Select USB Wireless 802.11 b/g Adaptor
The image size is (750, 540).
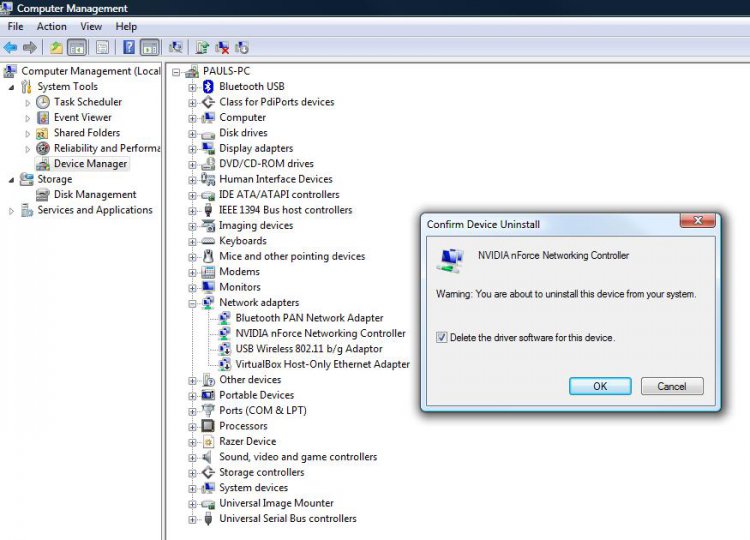tap(309, 349)
